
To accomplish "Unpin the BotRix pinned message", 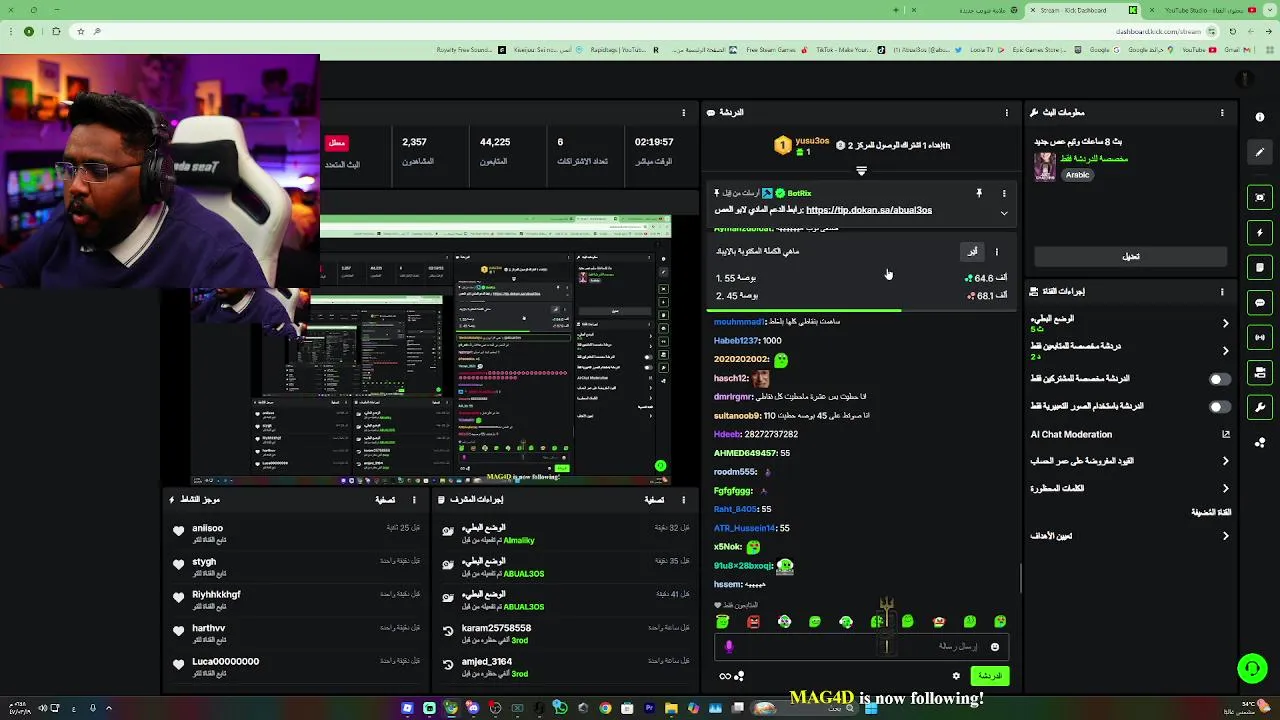I will point(979,193).
